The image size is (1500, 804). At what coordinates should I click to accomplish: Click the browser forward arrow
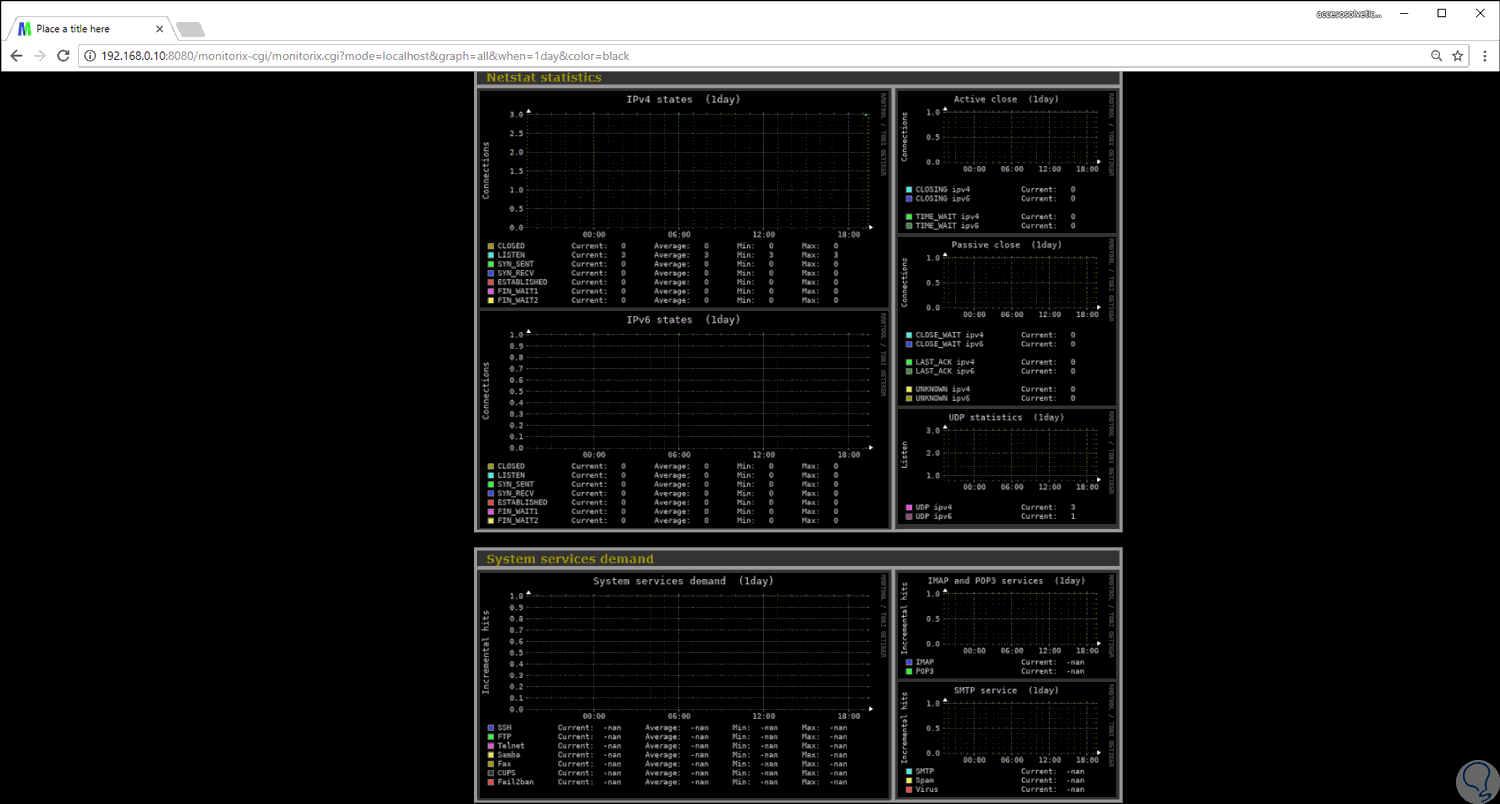[40, 56]
